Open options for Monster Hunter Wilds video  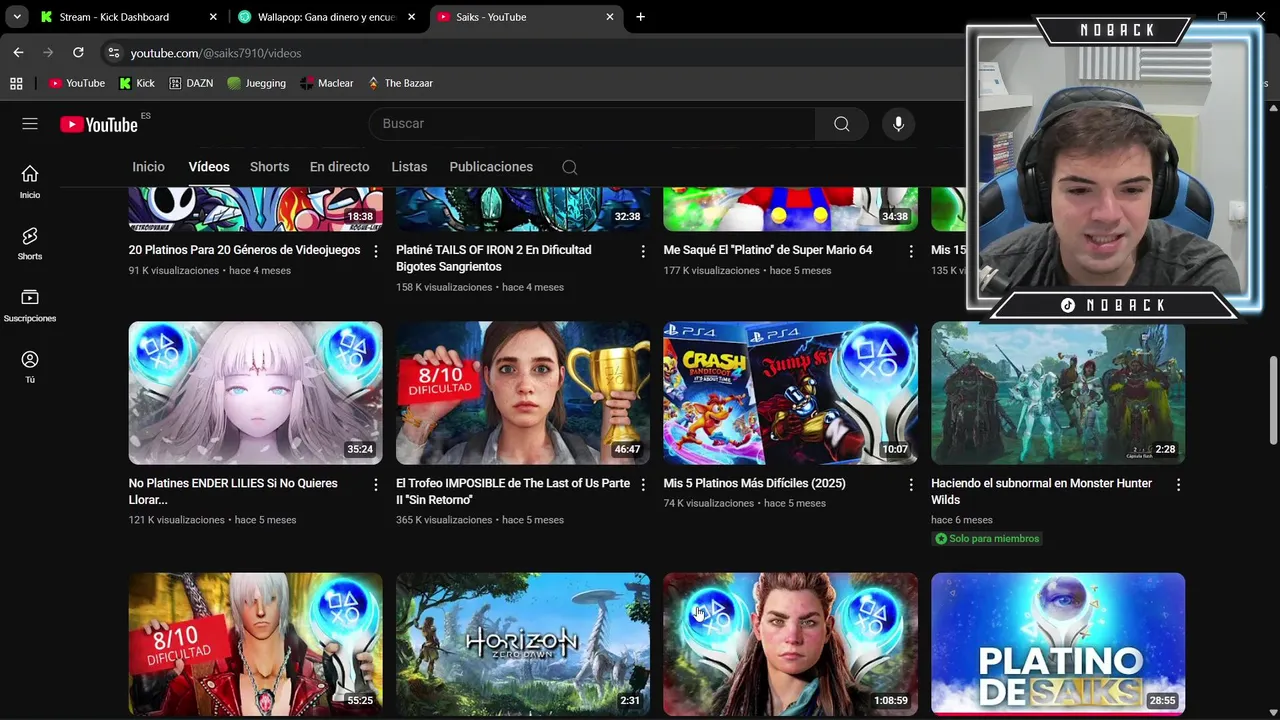[x=1178, y=484]
